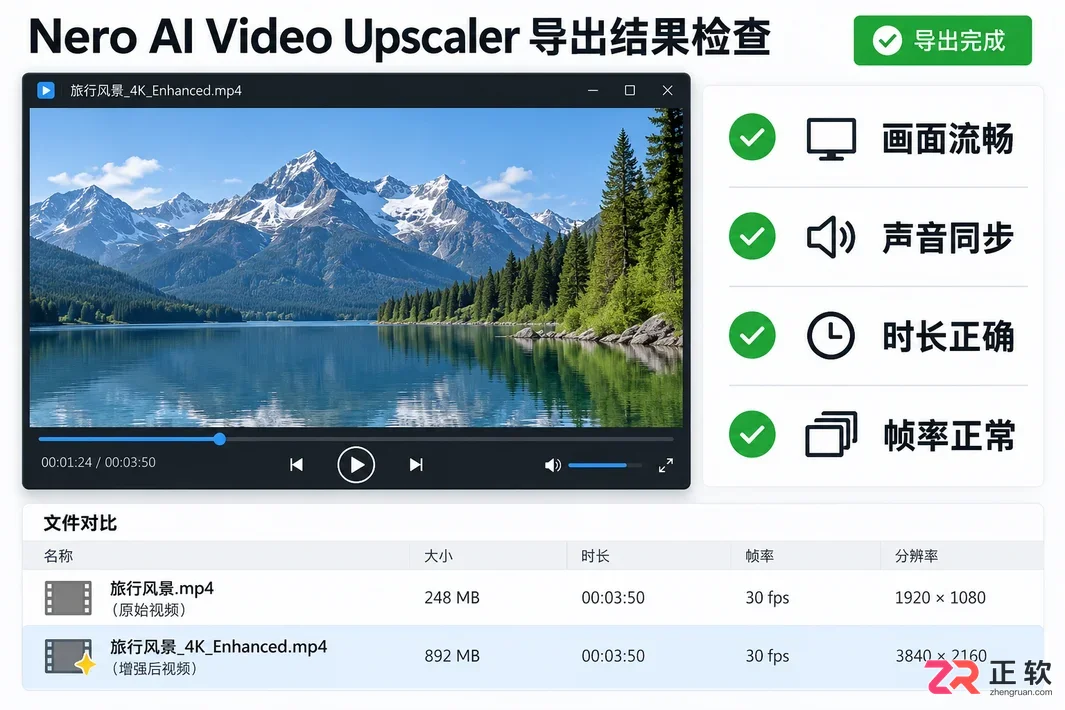Enter fullscreen with the expand arrows icon
Viewport: 1065px width, 710px height.
666,465
